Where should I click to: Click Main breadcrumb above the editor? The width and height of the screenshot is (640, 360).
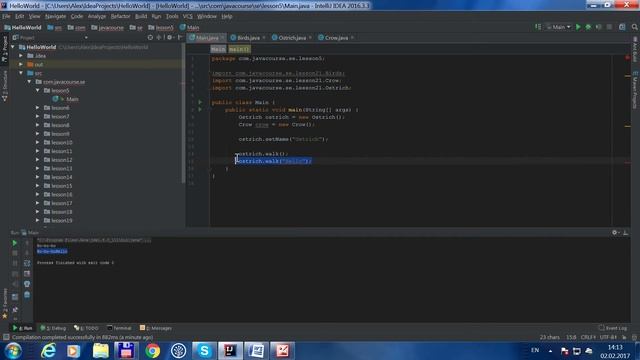pos(218,49)
